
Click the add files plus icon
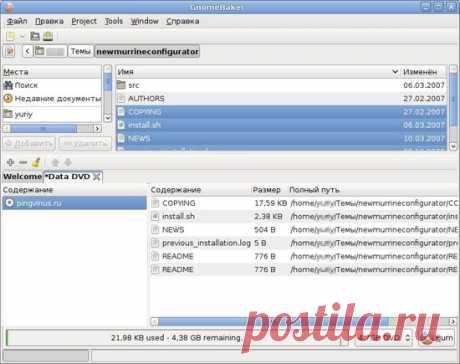10,162
